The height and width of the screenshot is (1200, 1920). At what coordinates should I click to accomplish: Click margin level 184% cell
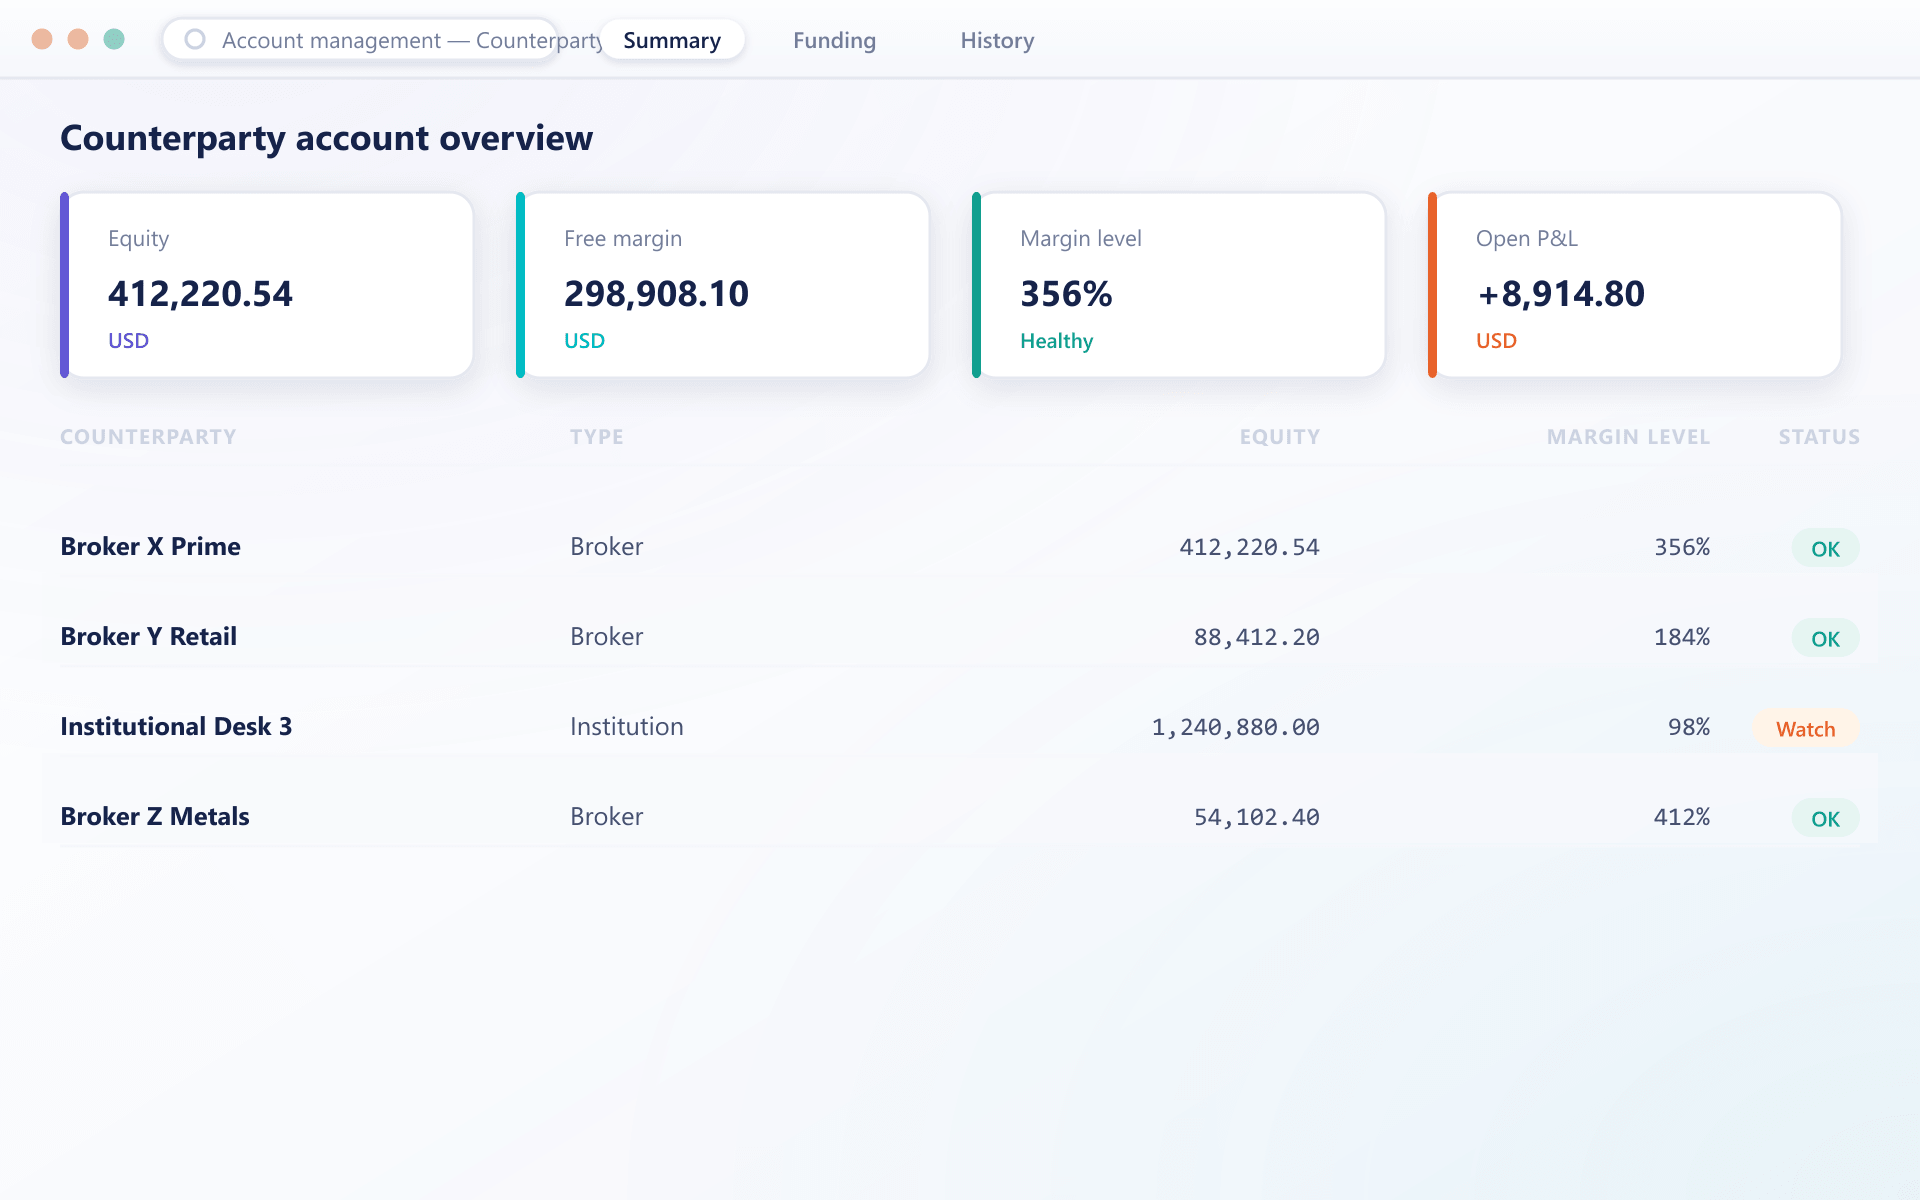point(1682,637)
